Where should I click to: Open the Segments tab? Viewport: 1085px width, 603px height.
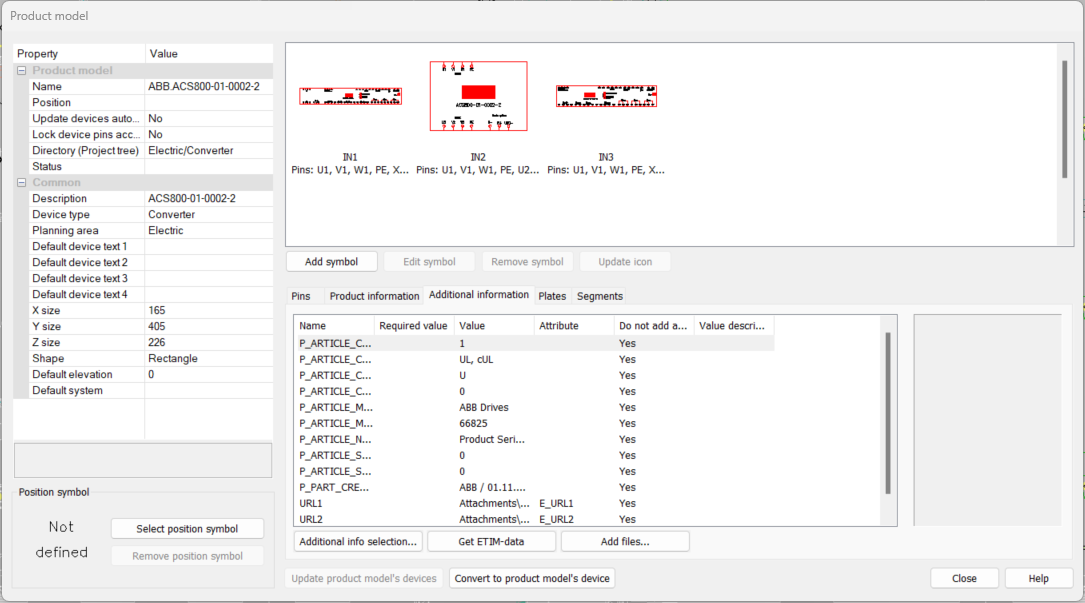coord(600,296)
